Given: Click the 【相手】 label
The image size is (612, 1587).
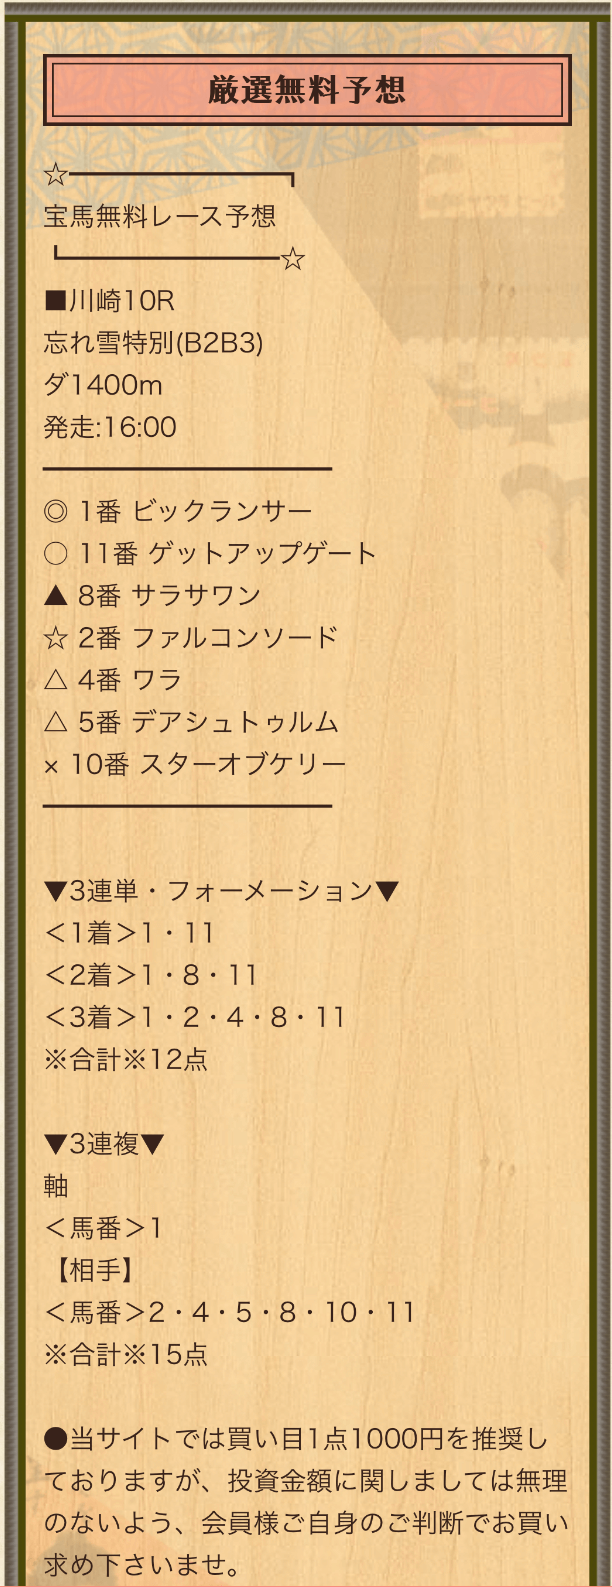Looking at the screenshot, I should coord(91,1270).
